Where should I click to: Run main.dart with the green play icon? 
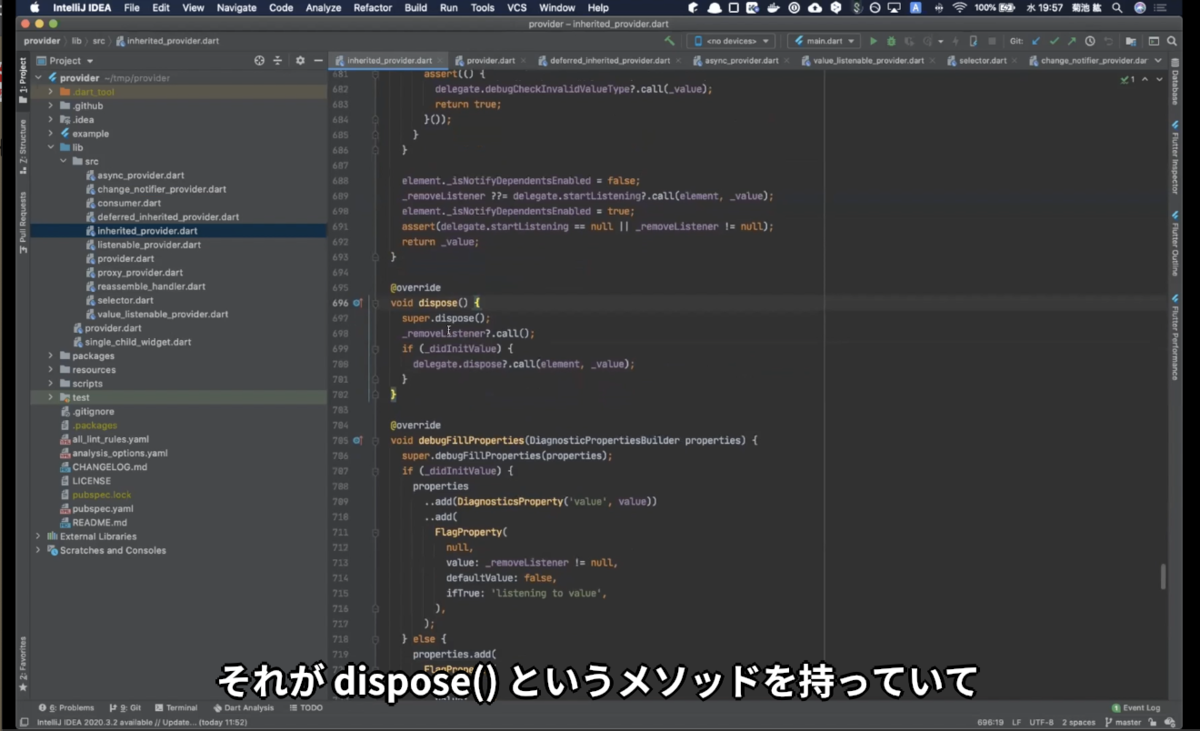pos(873,41)
